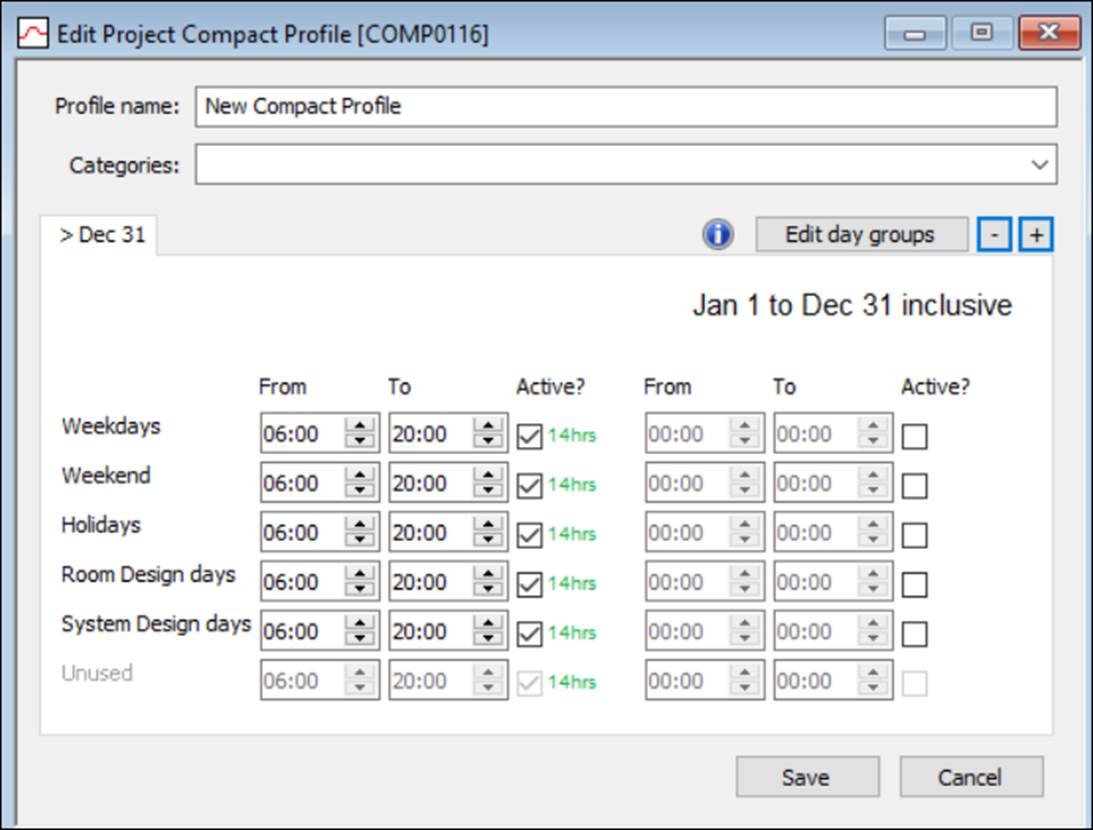Click the blue information icon
The width and height of the screenshot is (1093, 830).
(717, 234)
